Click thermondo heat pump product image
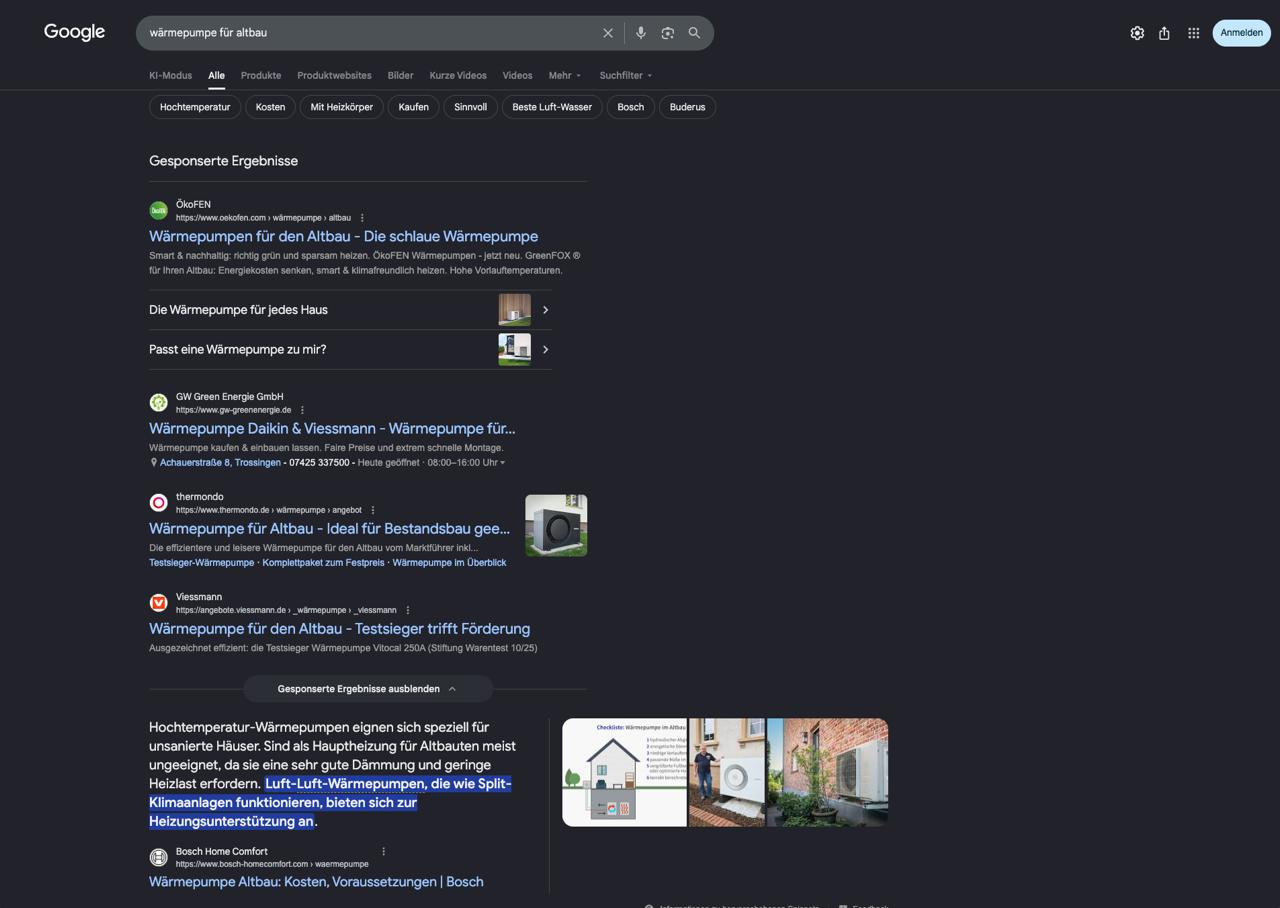 click(x=556, y=525)
